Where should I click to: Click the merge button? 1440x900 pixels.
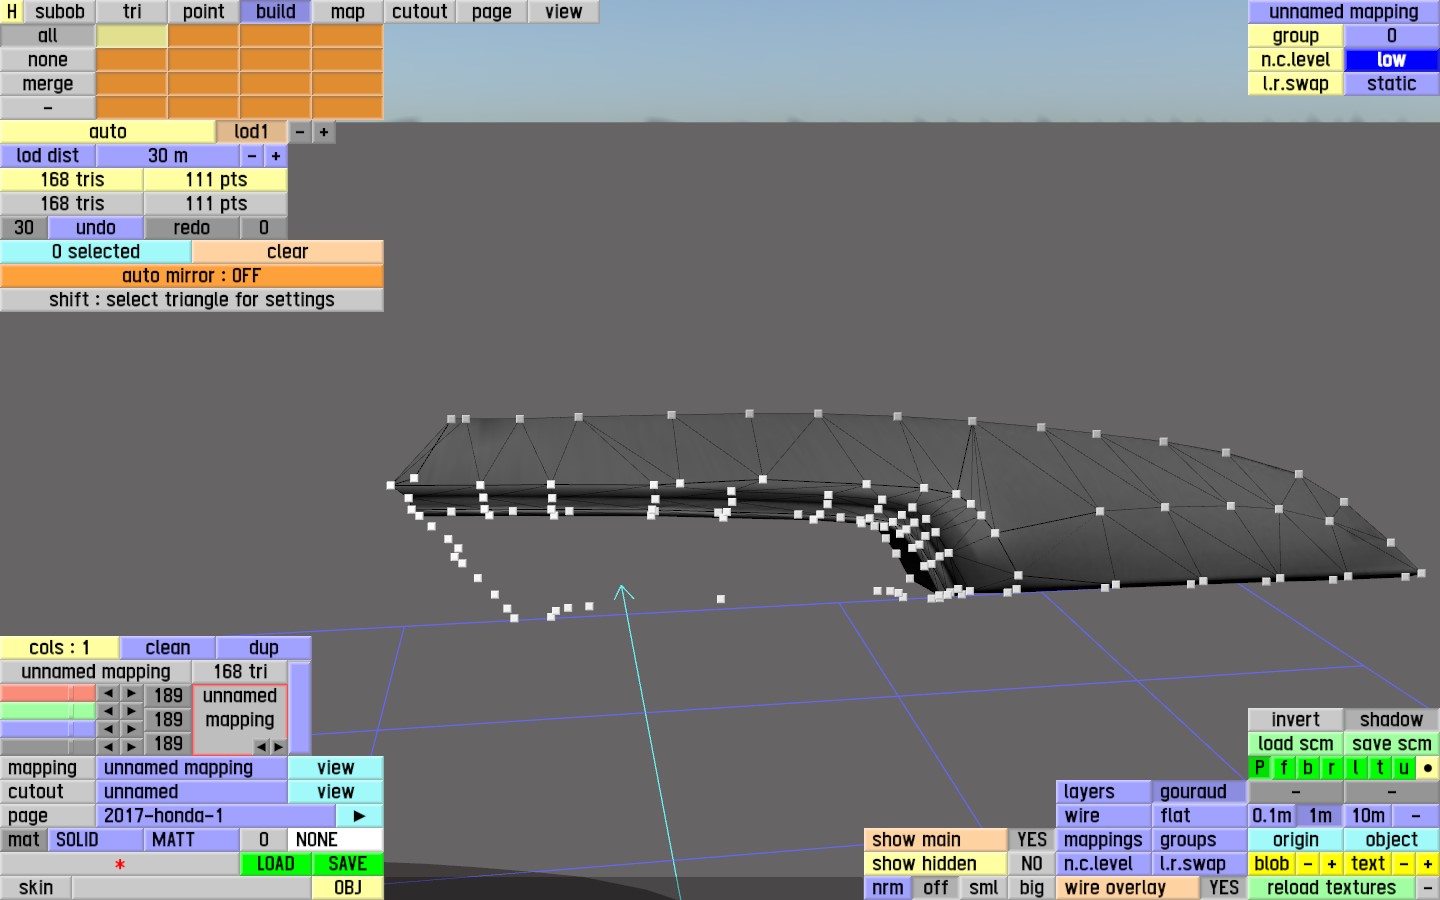[x=48, y=84]
